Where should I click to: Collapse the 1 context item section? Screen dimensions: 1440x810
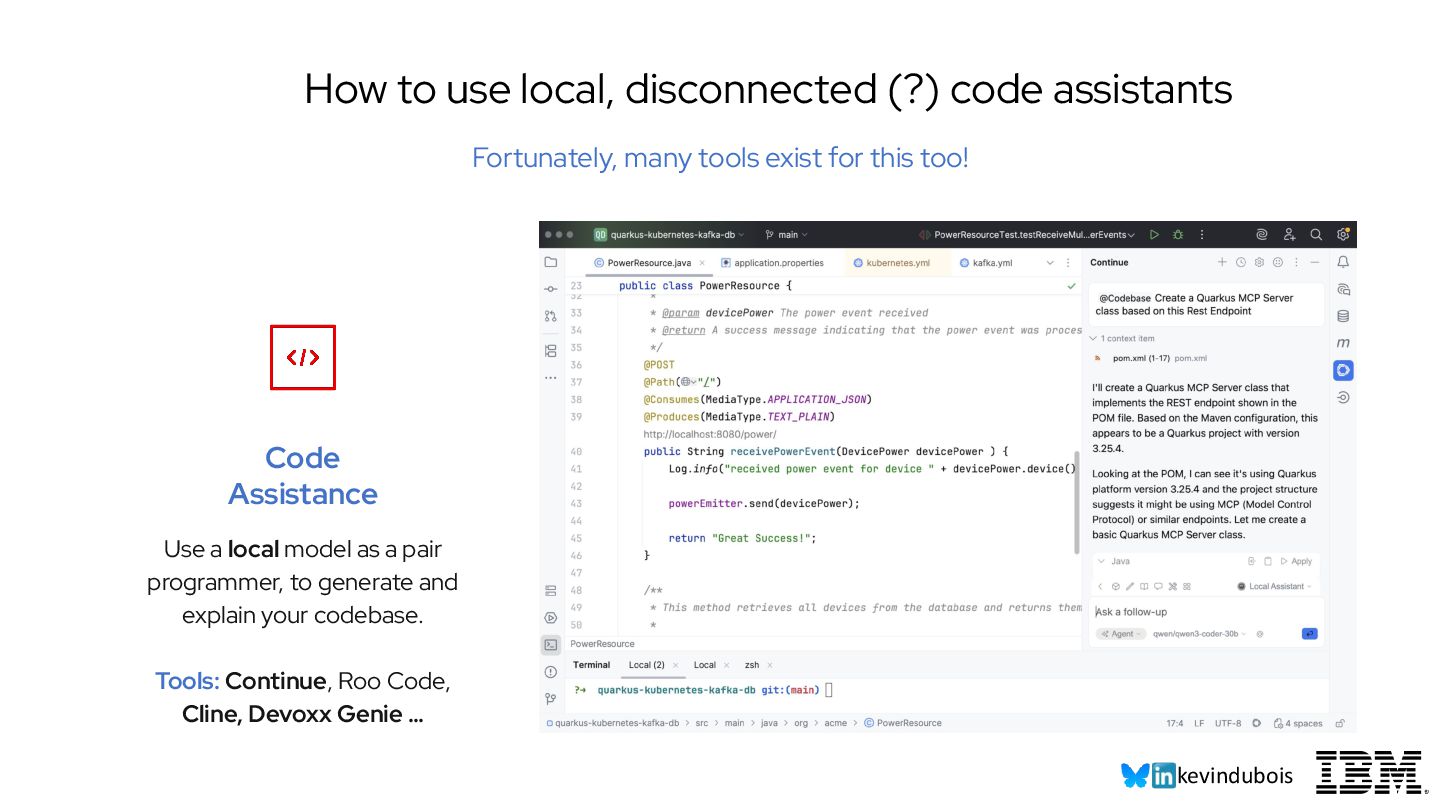pyautogui.click(x=1121, y=339)
